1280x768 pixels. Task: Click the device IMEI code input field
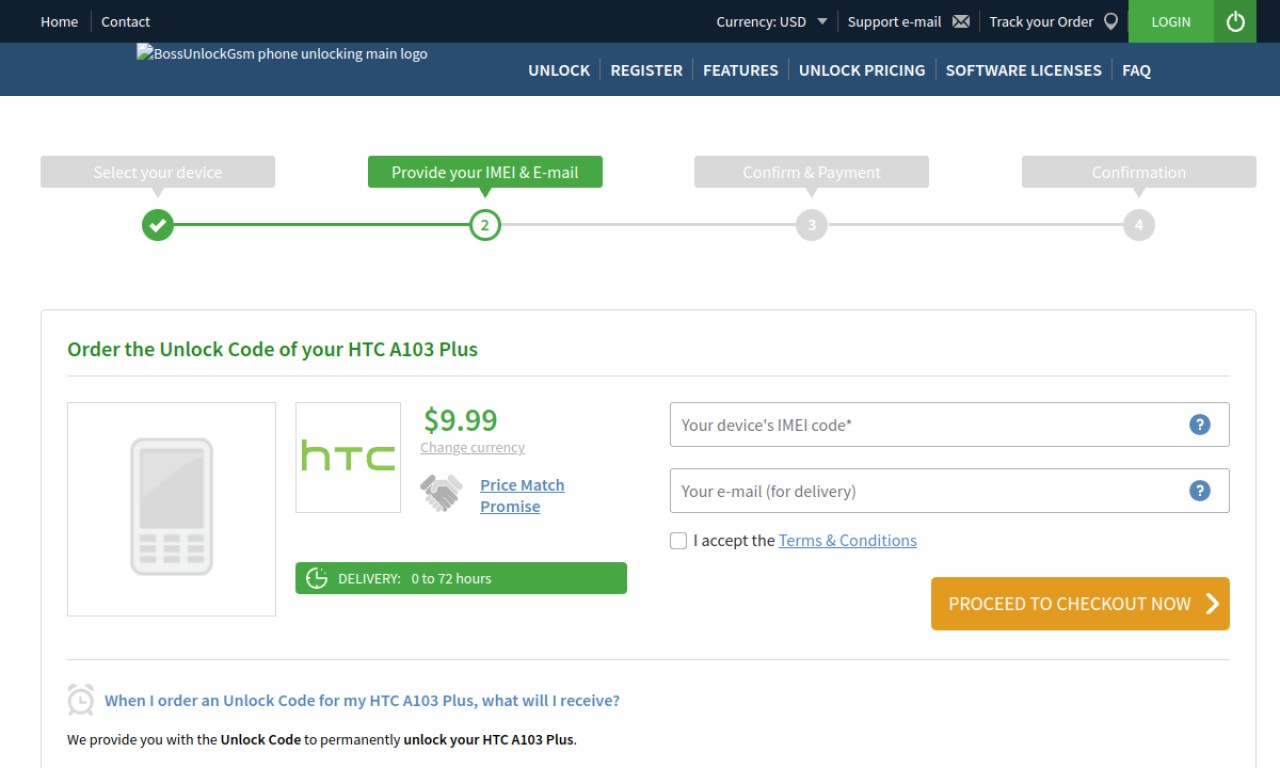[949, 424]
